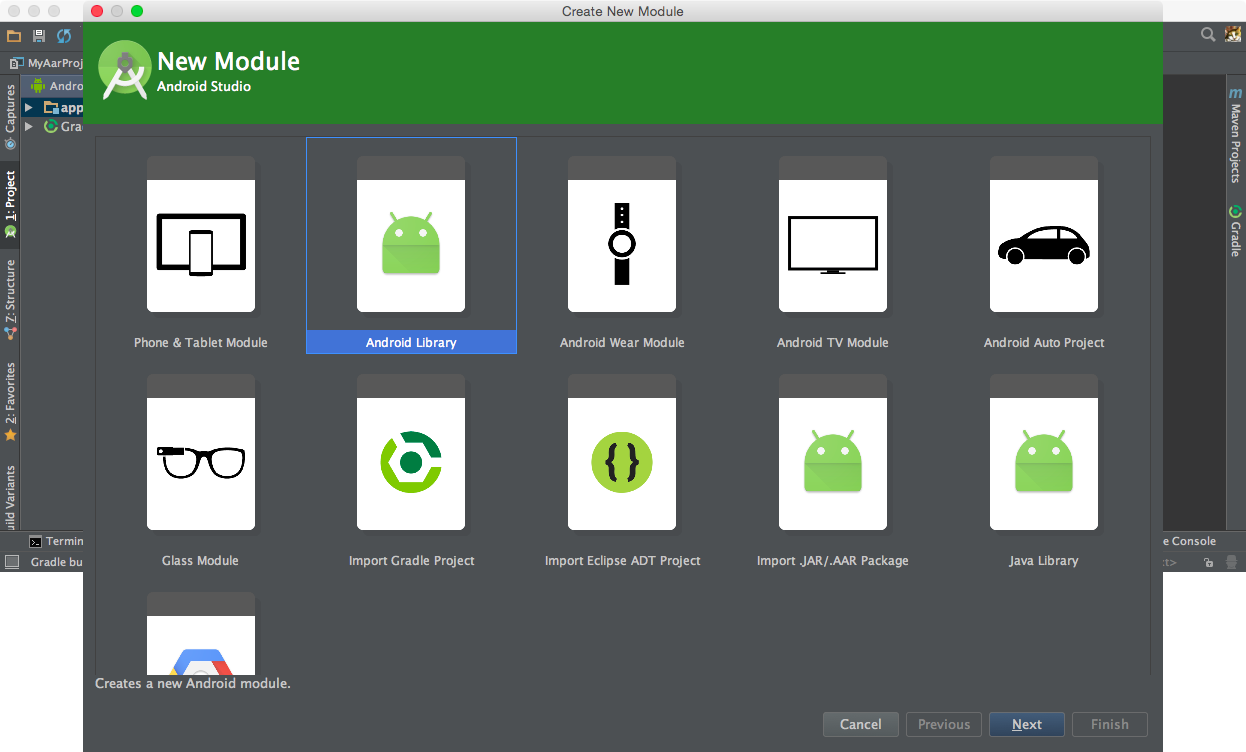Sync project using the blue refresh toolbar icon
The height and width of the screenshot is (752, 1246).
point(63,35)
